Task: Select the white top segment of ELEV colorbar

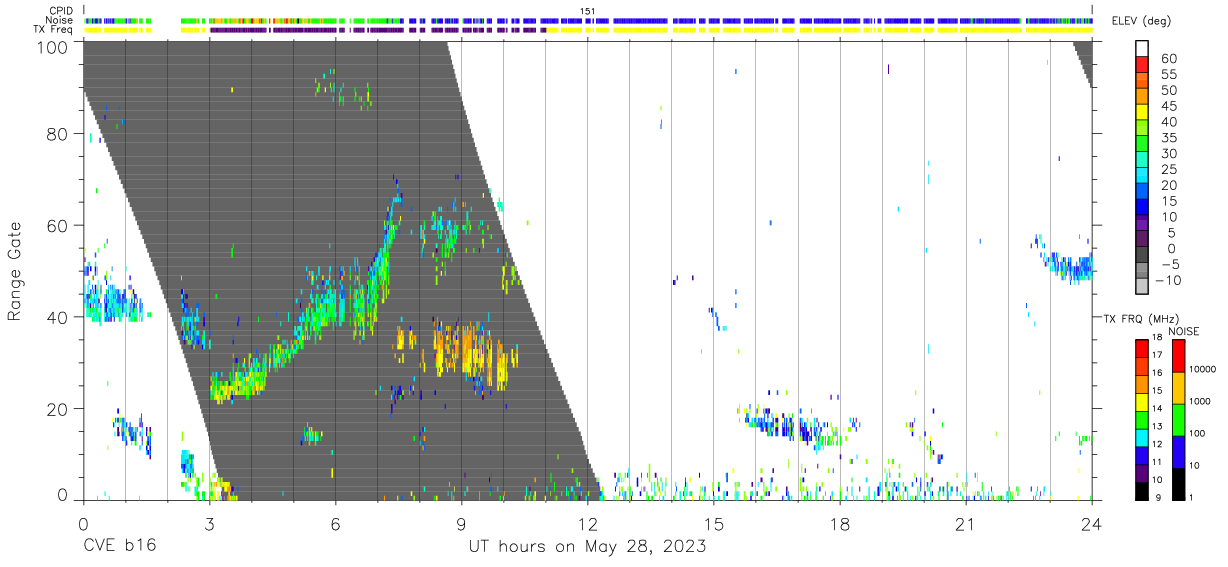Action: [1143, 49]
